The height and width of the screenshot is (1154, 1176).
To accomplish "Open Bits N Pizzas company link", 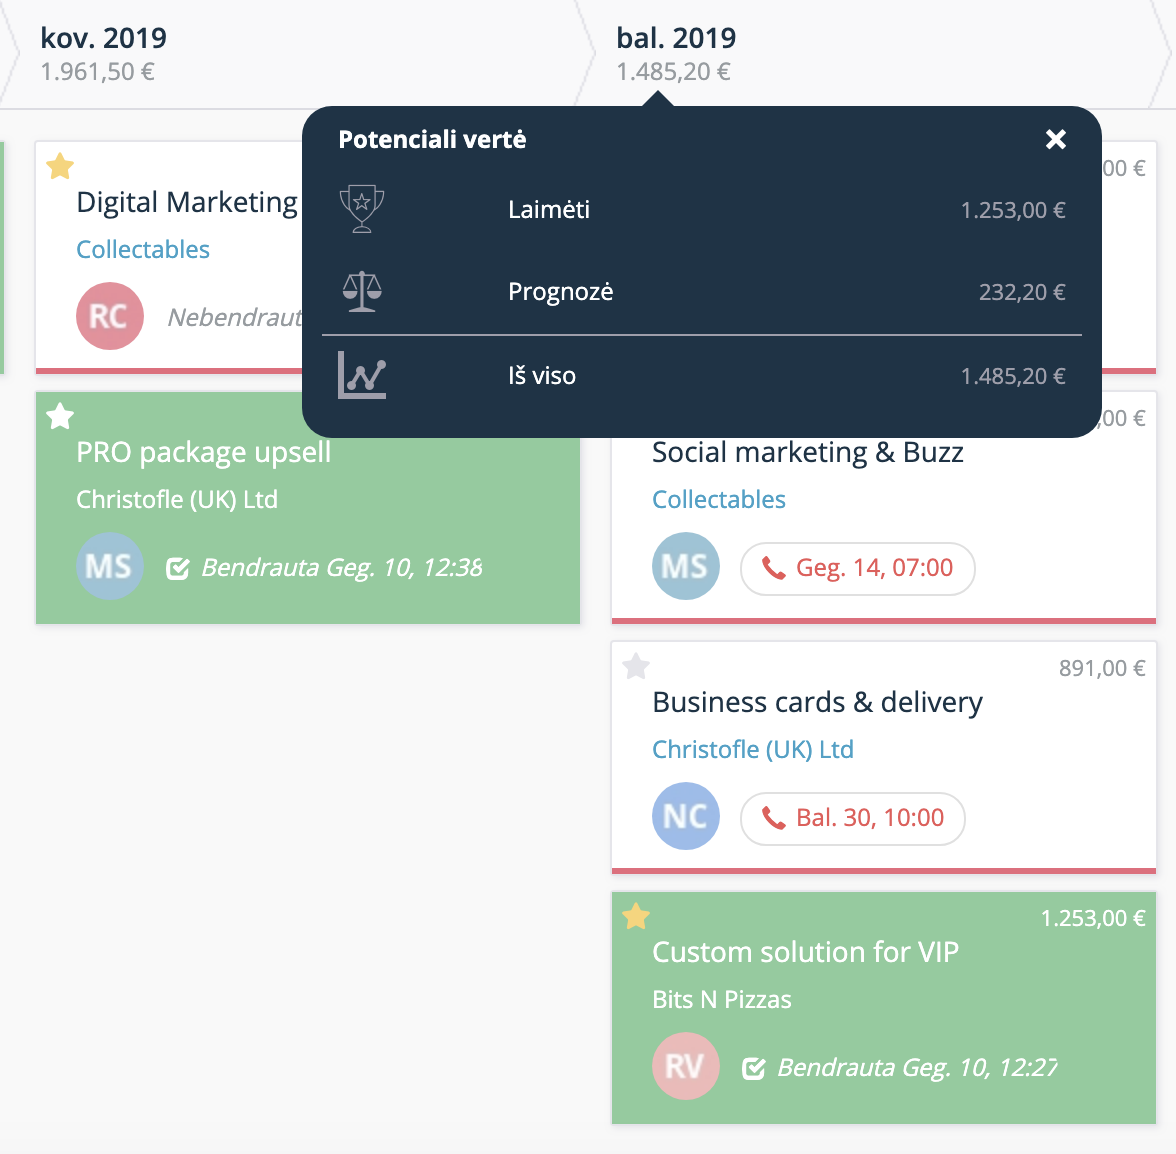I will [722, 999].
